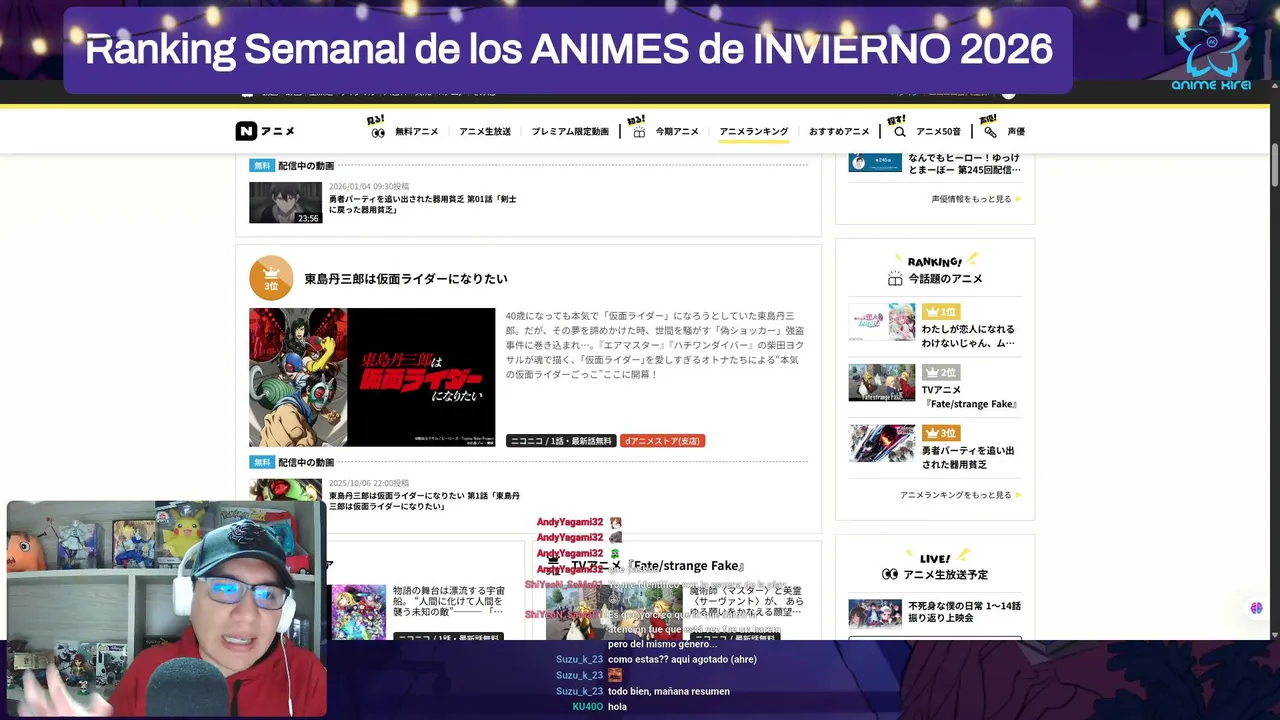This screenshot has width=1280, height=720.
Task: Open title 東島丹三郎は仮面ライダーになりたい
Action: click(x=406, y=279)
